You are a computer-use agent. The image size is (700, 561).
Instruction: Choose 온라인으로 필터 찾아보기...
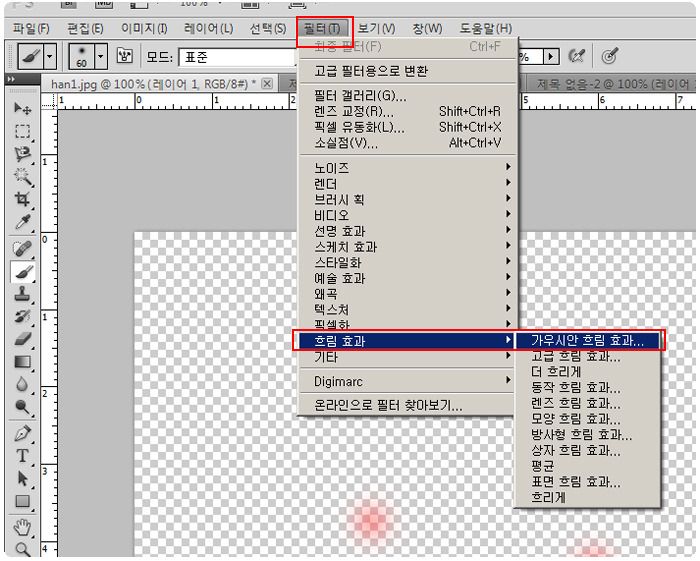(x=407, y=405)
